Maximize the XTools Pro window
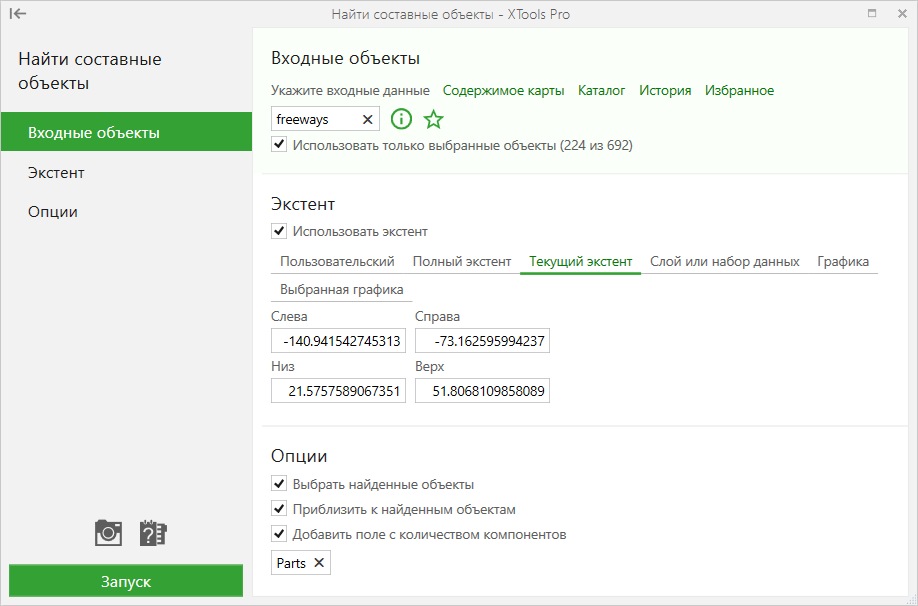This screenshot has width=918, height=606. point(872,13)
